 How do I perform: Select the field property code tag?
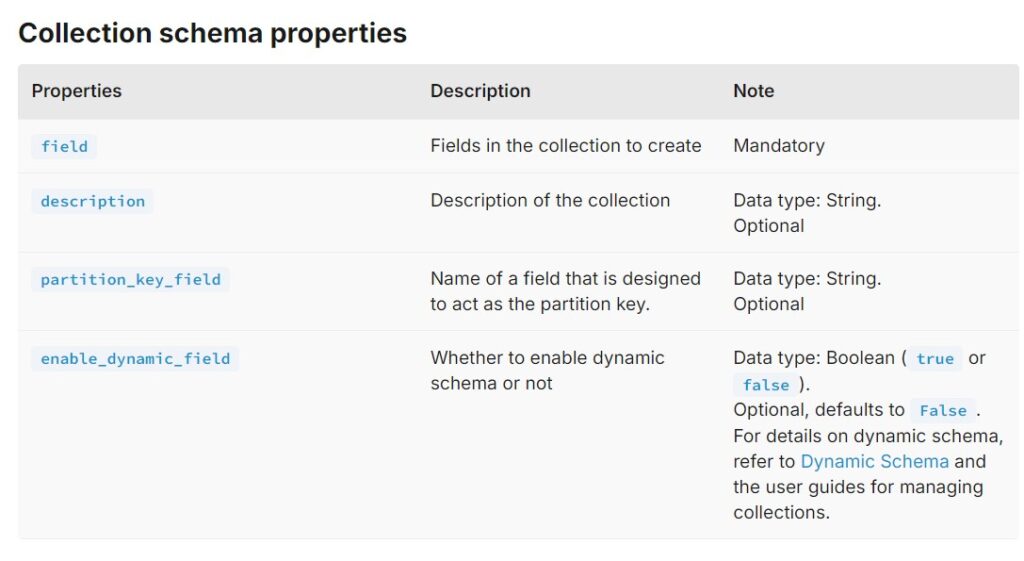pos(64,146)
